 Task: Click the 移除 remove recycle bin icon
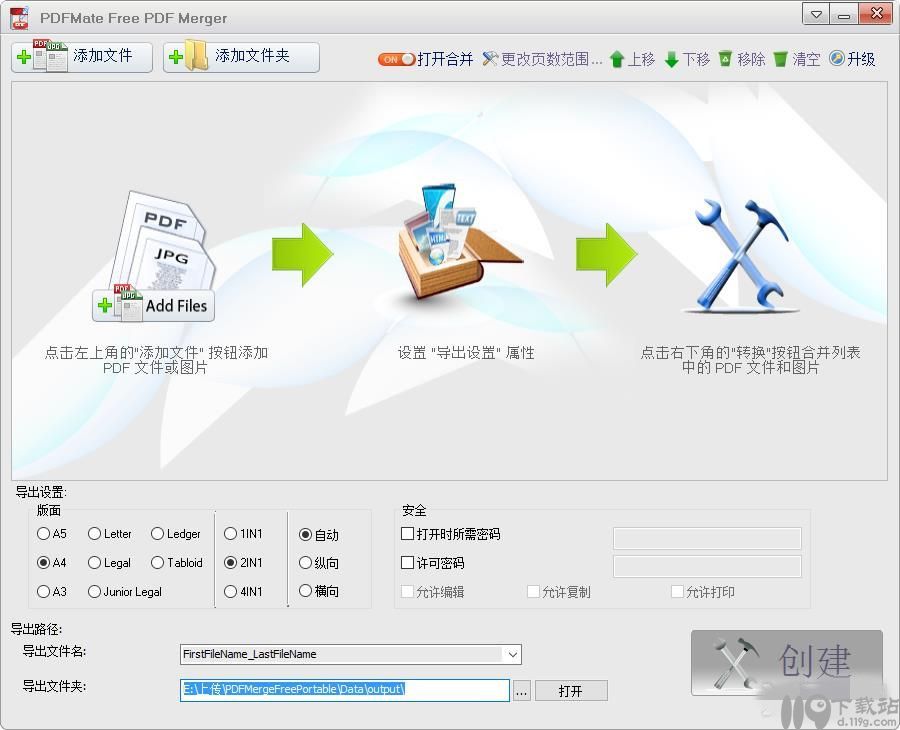726,59
